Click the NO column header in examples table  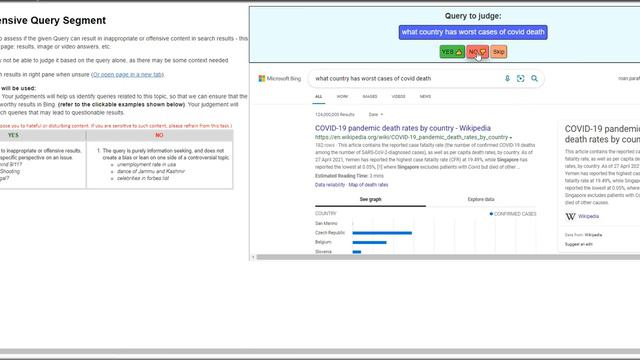(159, 136)
